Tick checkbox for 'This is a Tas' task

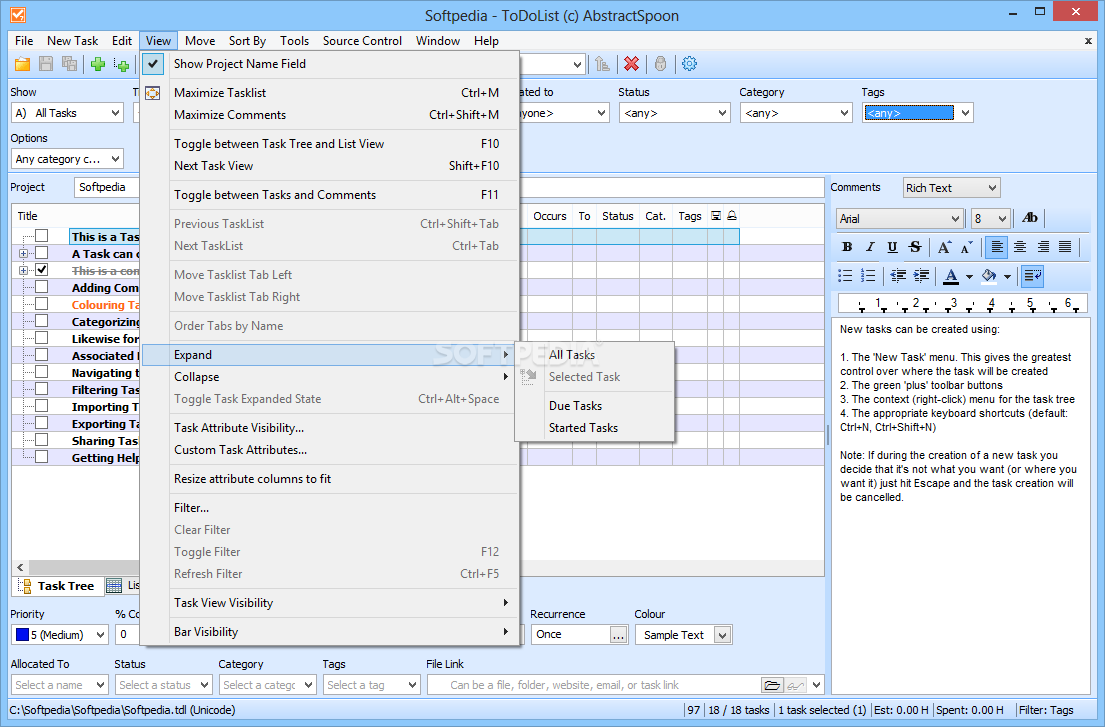pyautogui.click(x=42, y=236)
